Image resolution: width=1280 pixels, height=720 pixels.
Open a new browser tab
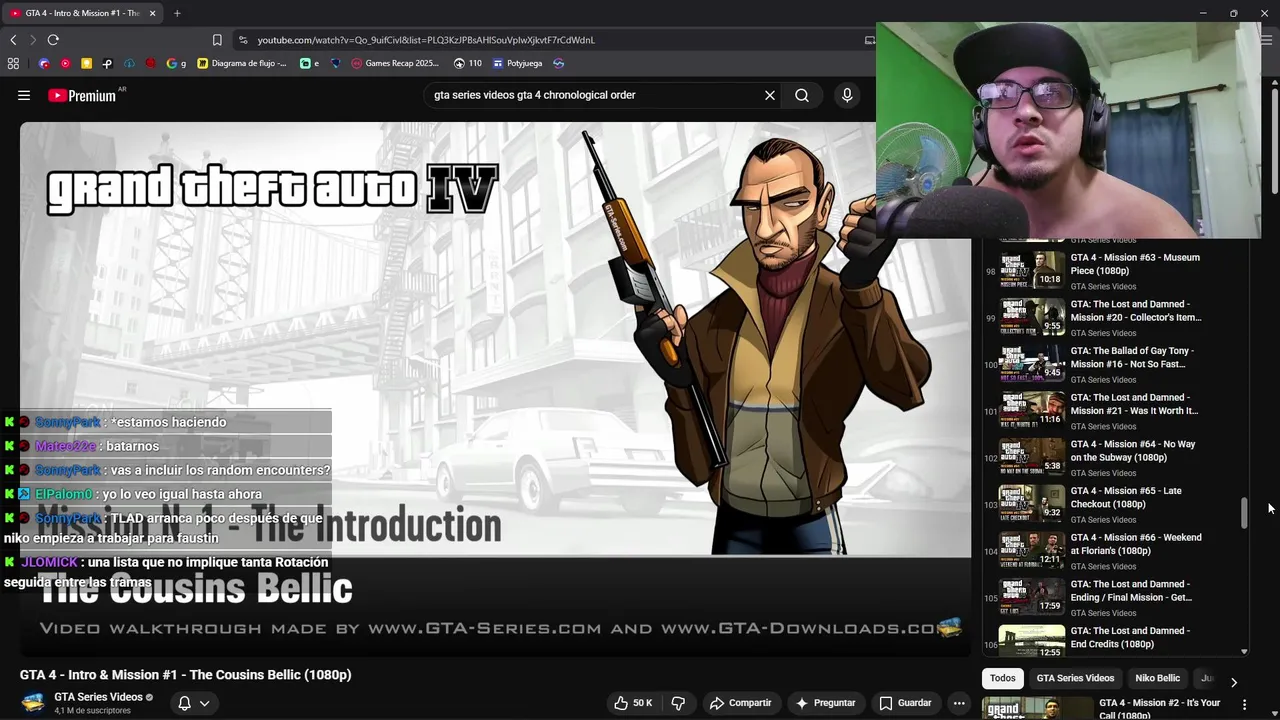pos(177,13)
